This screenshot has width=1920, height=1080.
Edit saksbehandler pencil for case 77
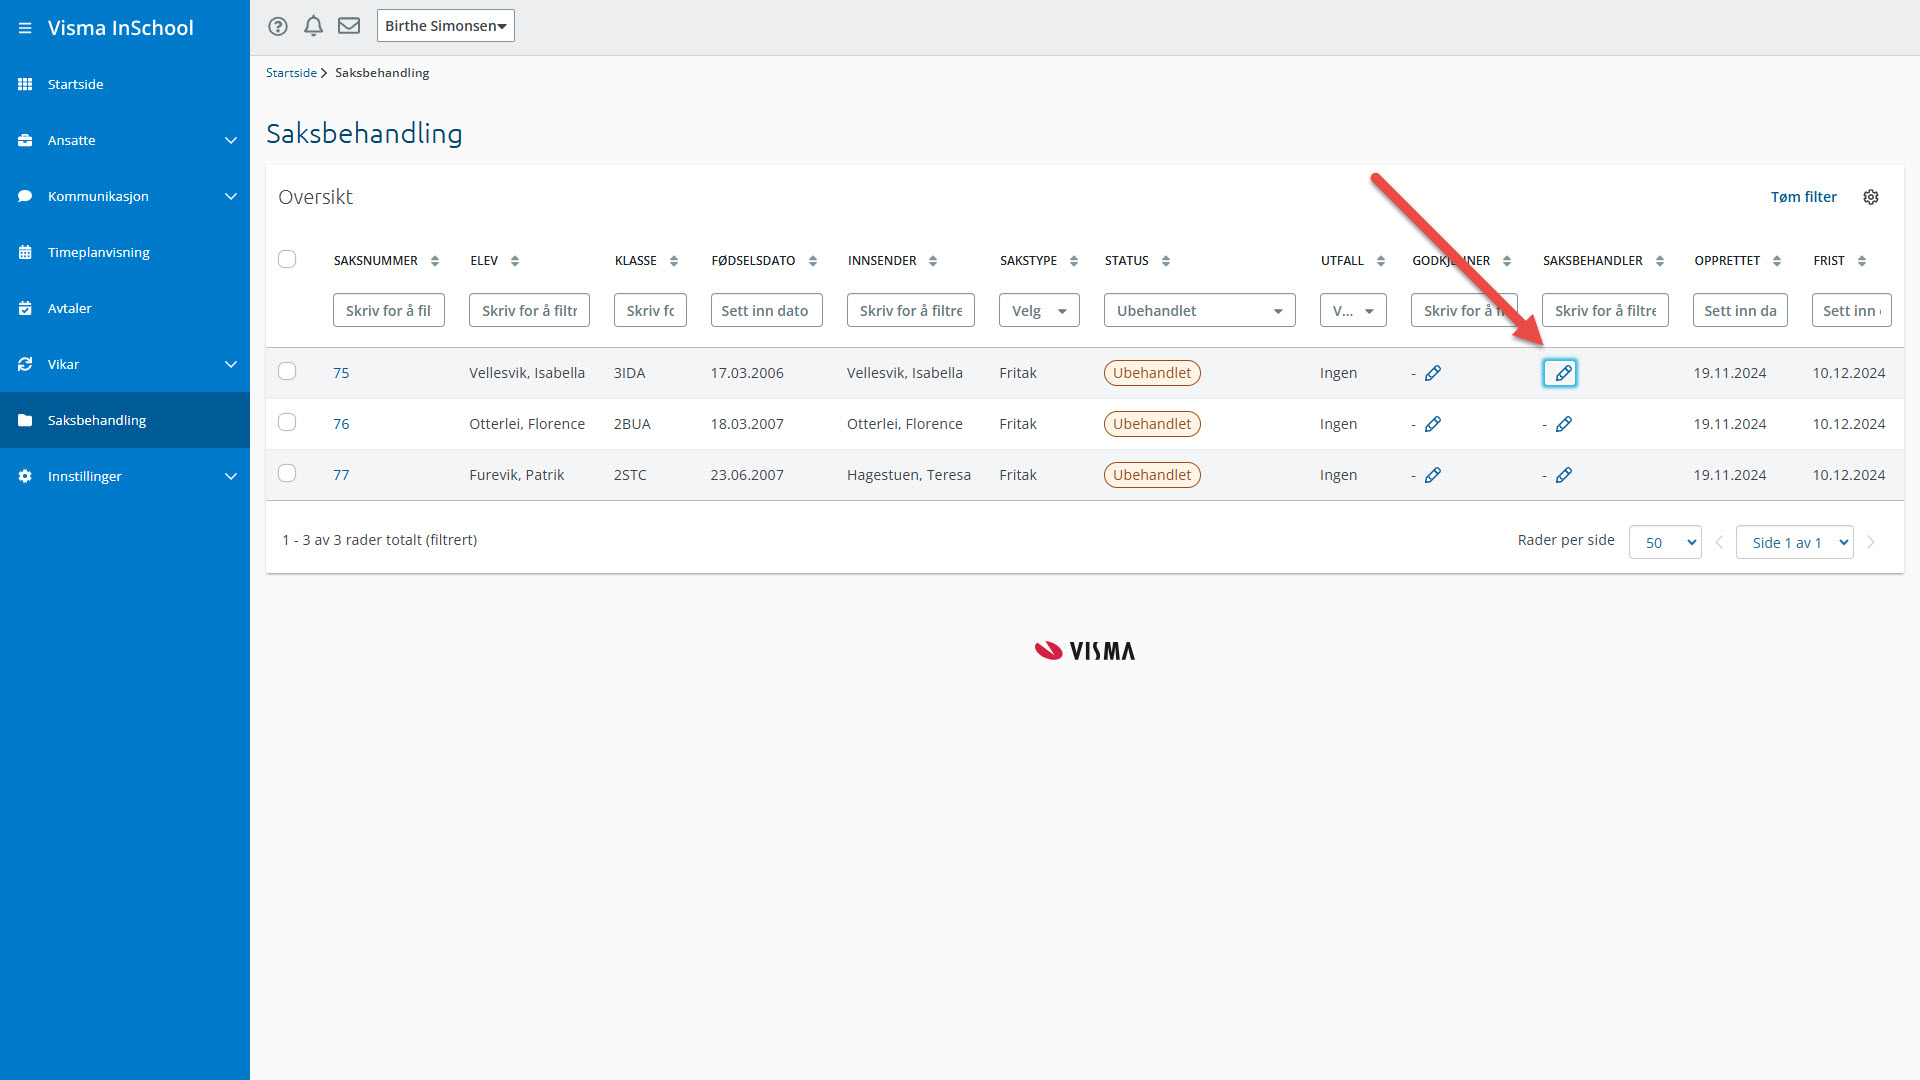[x=1564, y=475]
